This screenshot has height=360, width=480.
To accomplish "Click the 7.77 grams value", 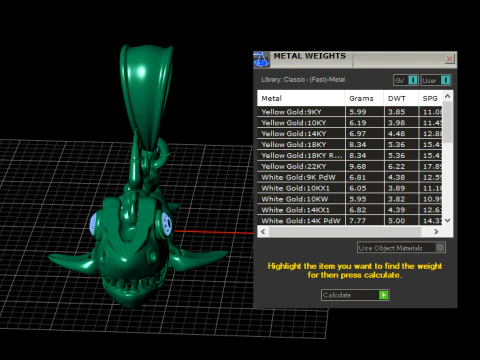I will tap(358, 221).
